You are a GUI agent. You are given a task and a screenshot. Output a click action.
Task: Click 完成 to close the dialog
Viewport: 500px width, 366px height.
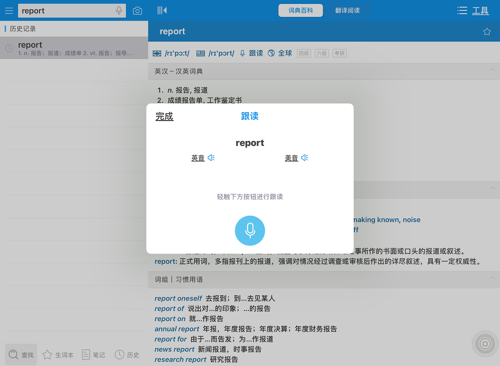(x=164, y=116)
